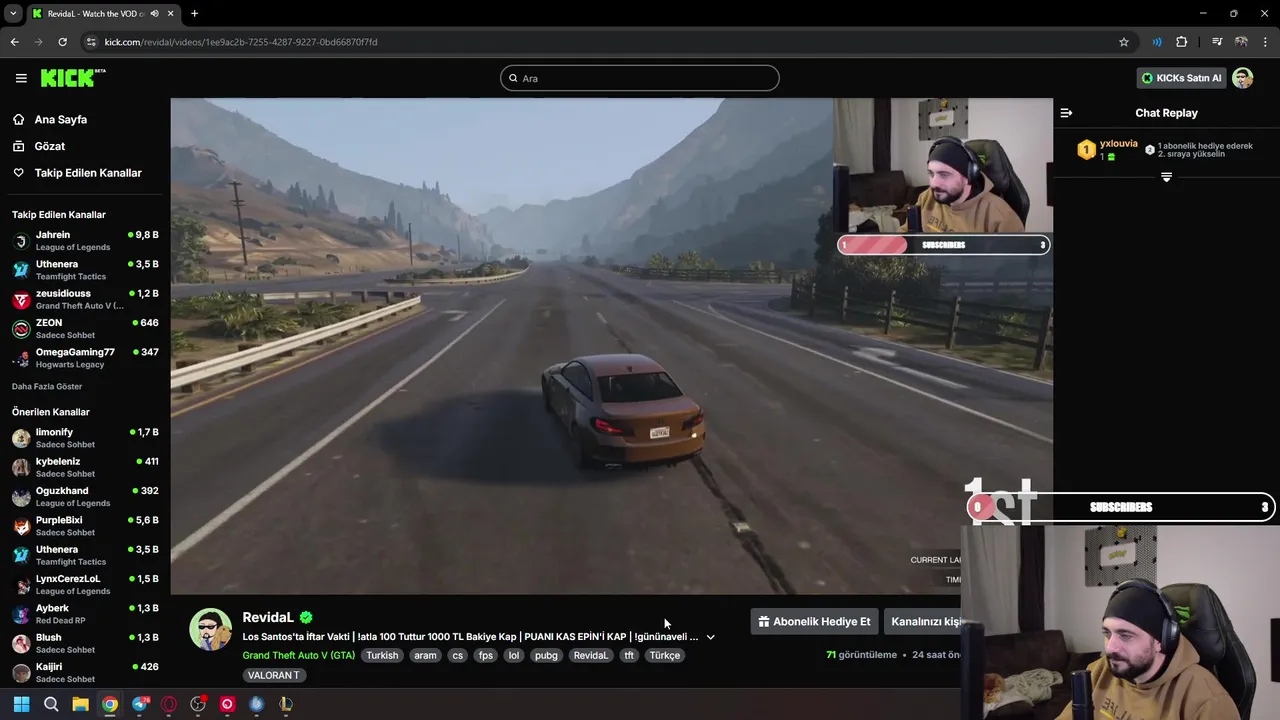Image resolution: width=1280 pixels, height=720 pixels.
Task: Open Telegram from the taskbar
Action: tap(139, 704)
